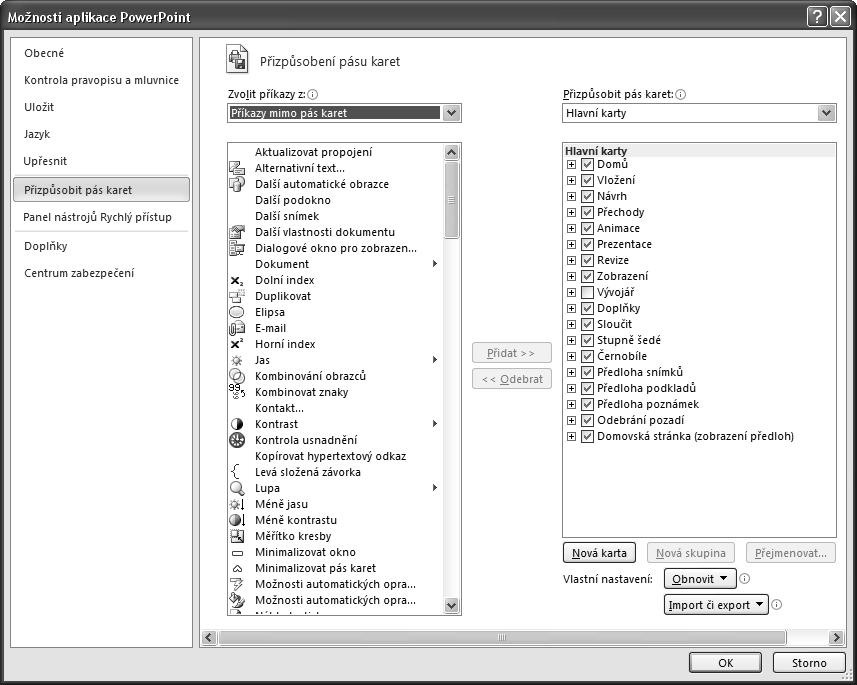Screen dimensions: 857x685
Task: Expand the Doplňky tab node
Action: (x=571, y=308)
